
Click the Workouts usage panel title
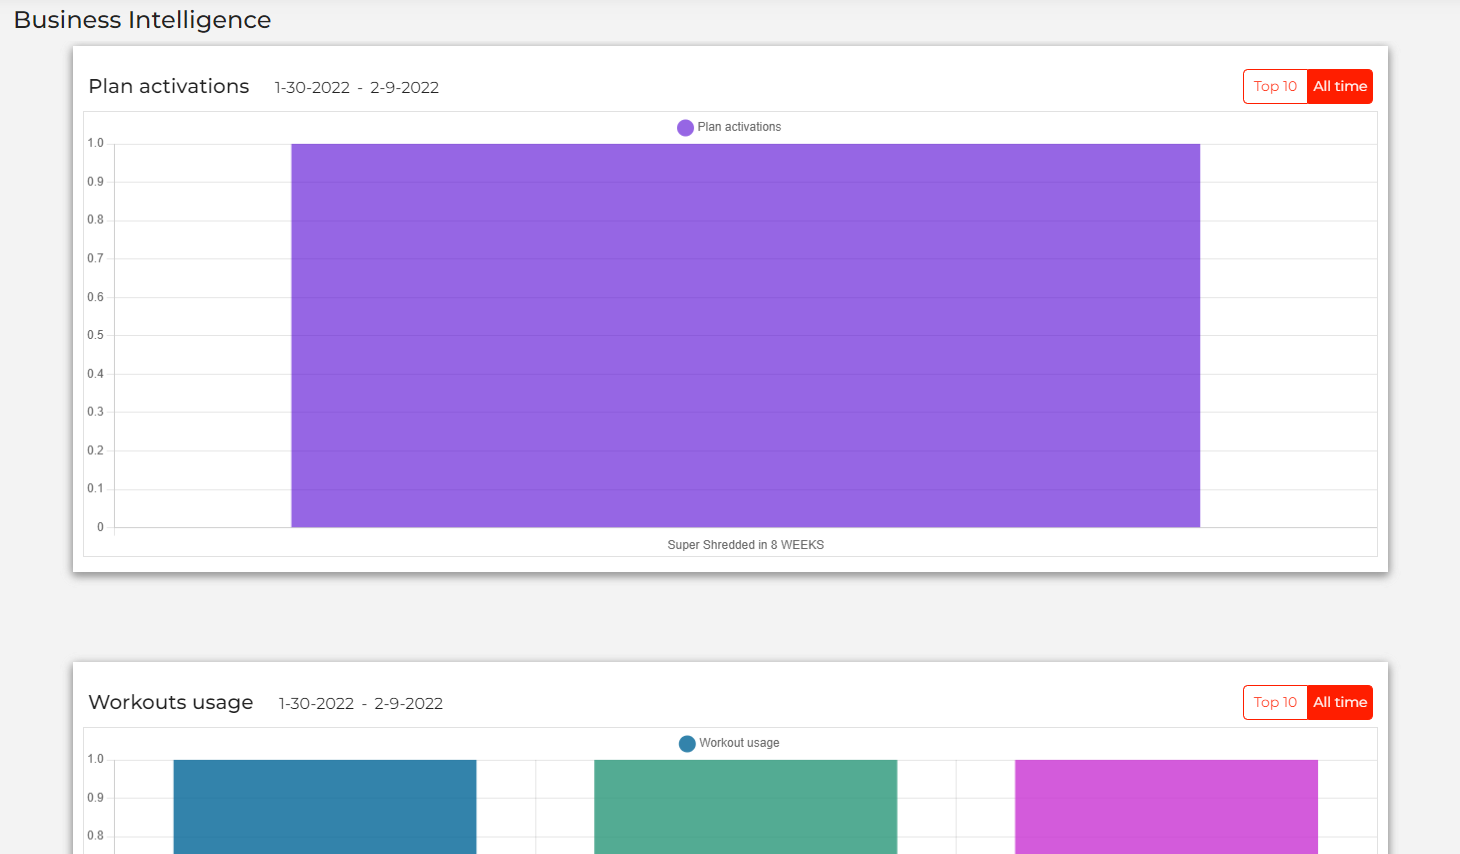[x=170, y=703]
